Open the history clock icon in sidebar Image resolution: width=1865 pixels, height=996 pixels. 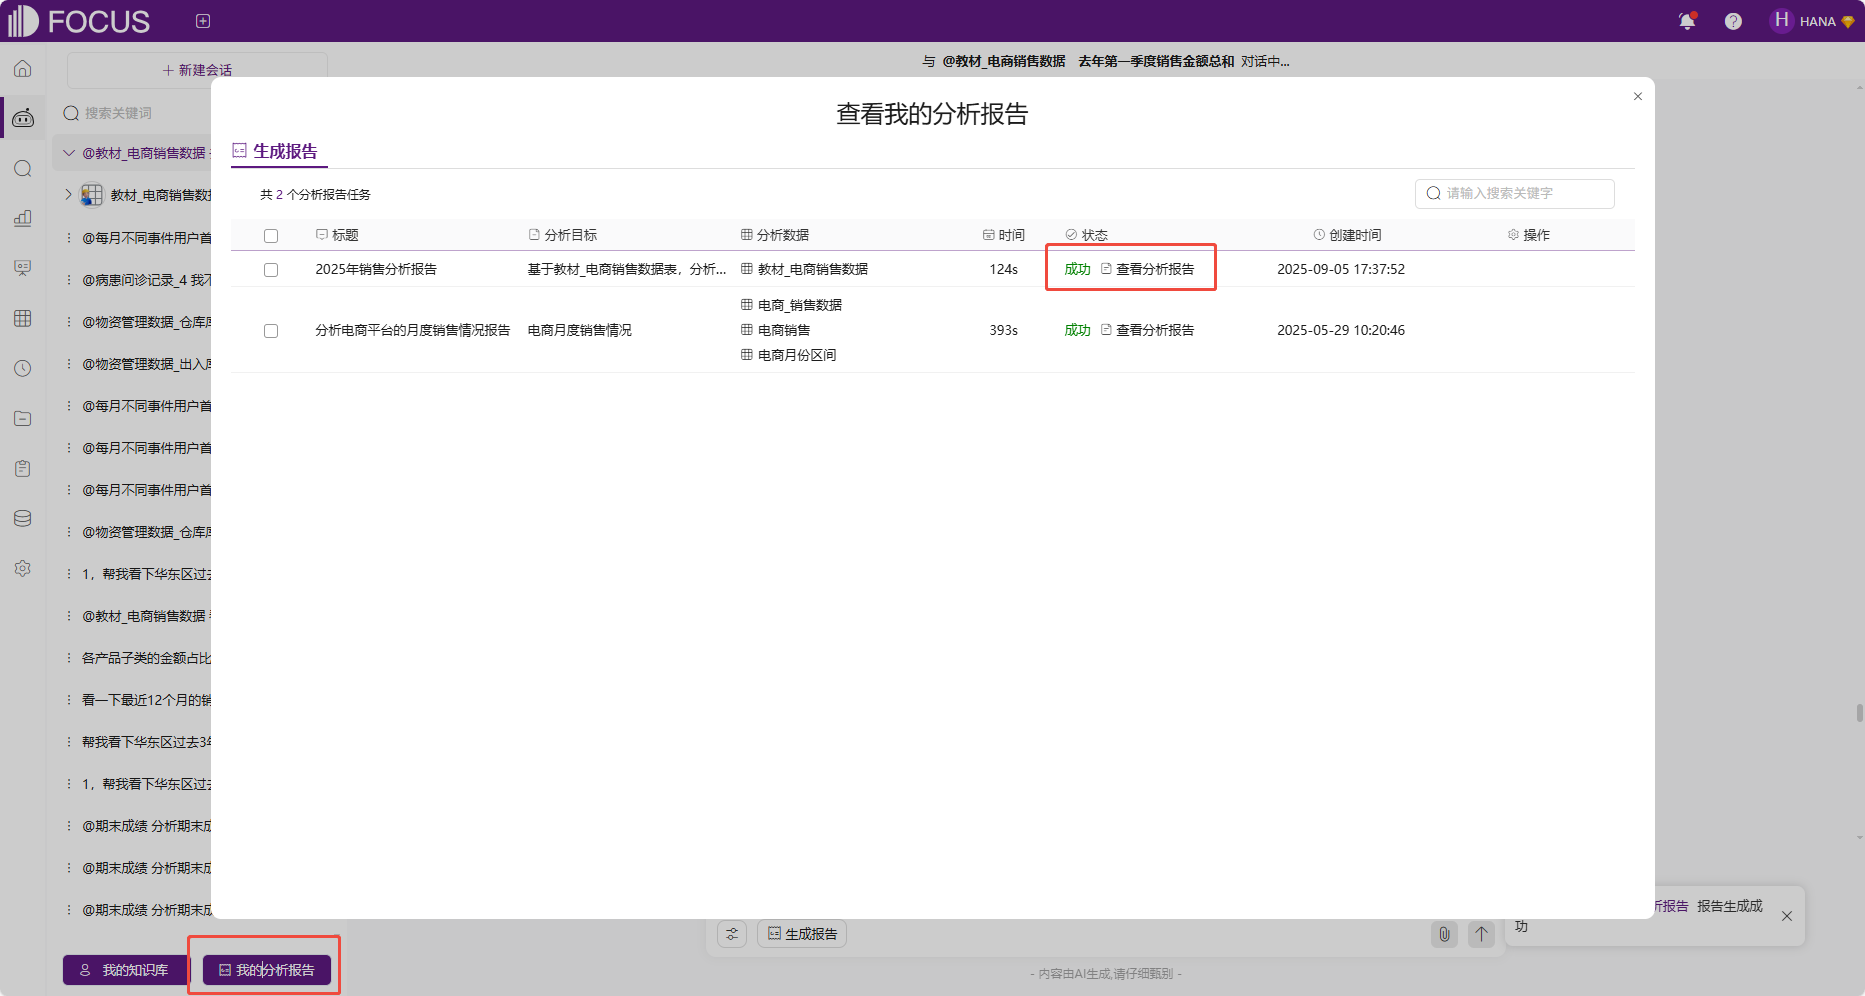(22, 368)
